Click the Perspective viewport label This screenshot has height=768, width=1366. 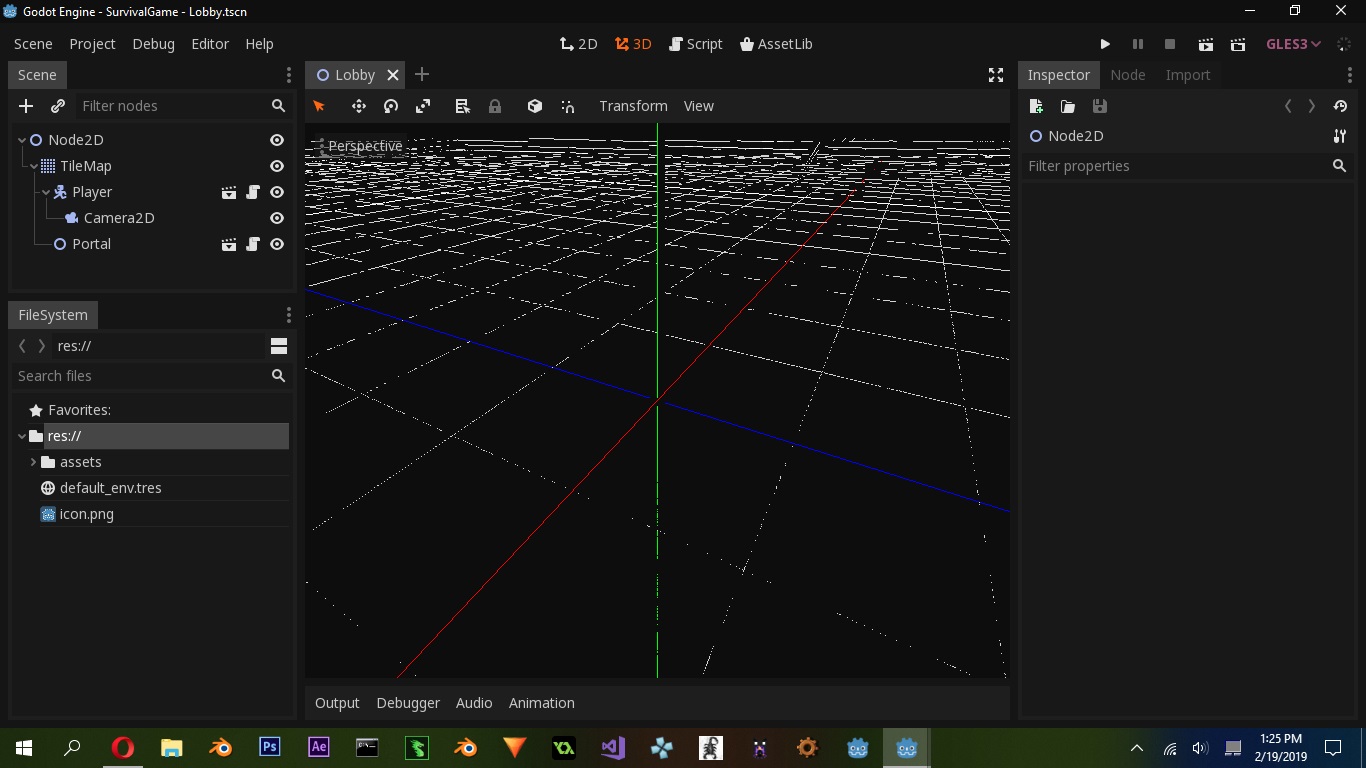(x=365, y=146)
